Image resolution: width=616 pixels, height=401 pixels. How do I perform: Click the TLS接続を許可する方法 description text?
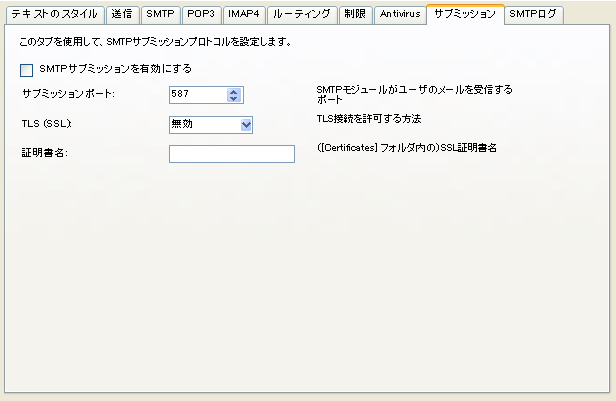tap(368, 119)
